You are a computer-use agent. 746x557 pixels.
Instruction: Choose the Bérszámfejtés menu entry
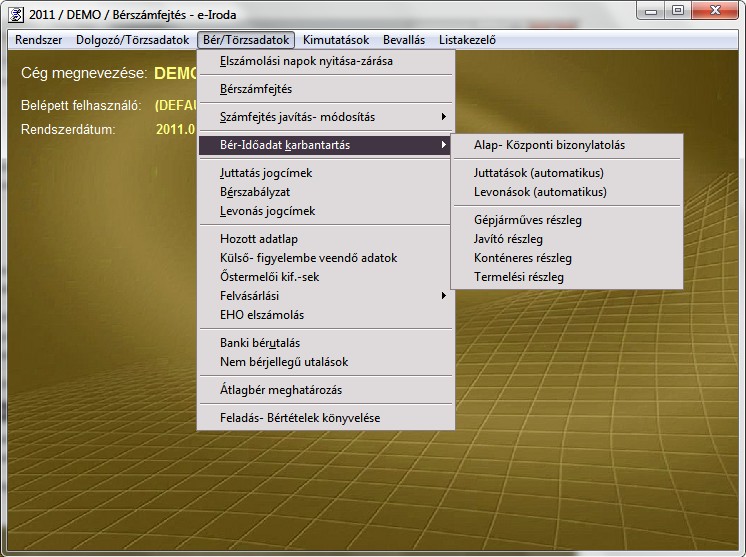tap(256, 89)
